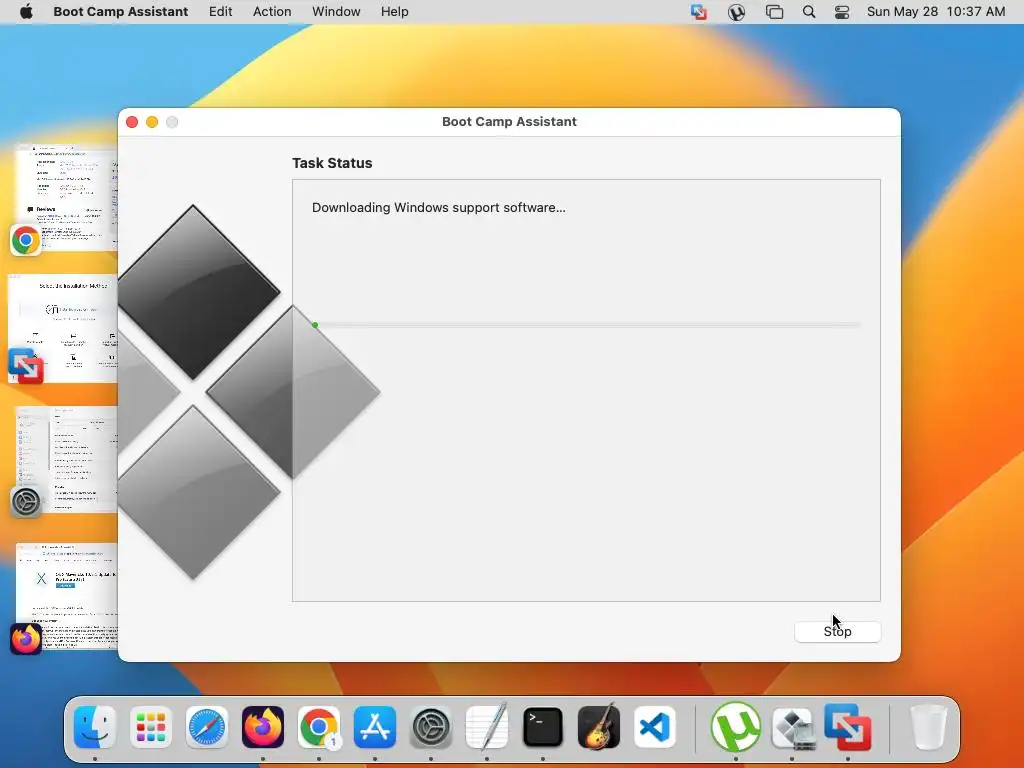Switch to Firefox window thumbnail in Stage Manager
The width and height of the screenshot is (1024, 768).
[x=67, y=596]
